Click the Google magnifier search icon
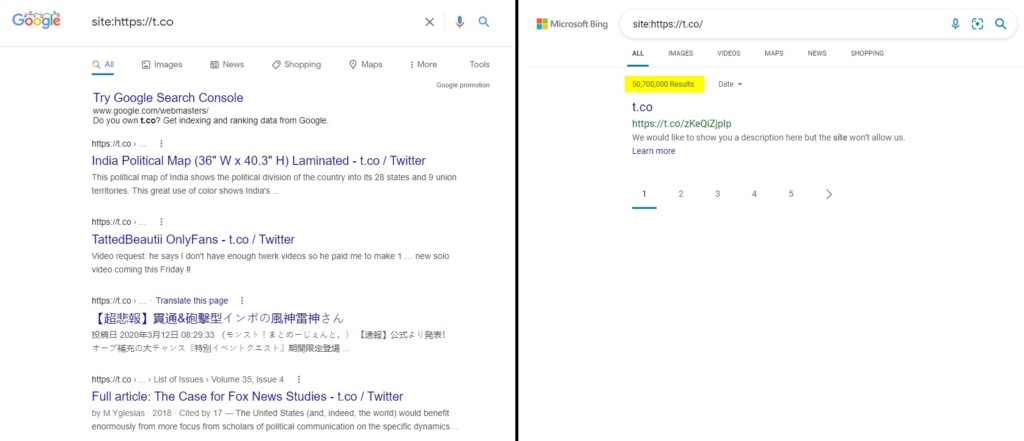The height and width of the screenshot is (441, 1024). click(x=484, y=22)
